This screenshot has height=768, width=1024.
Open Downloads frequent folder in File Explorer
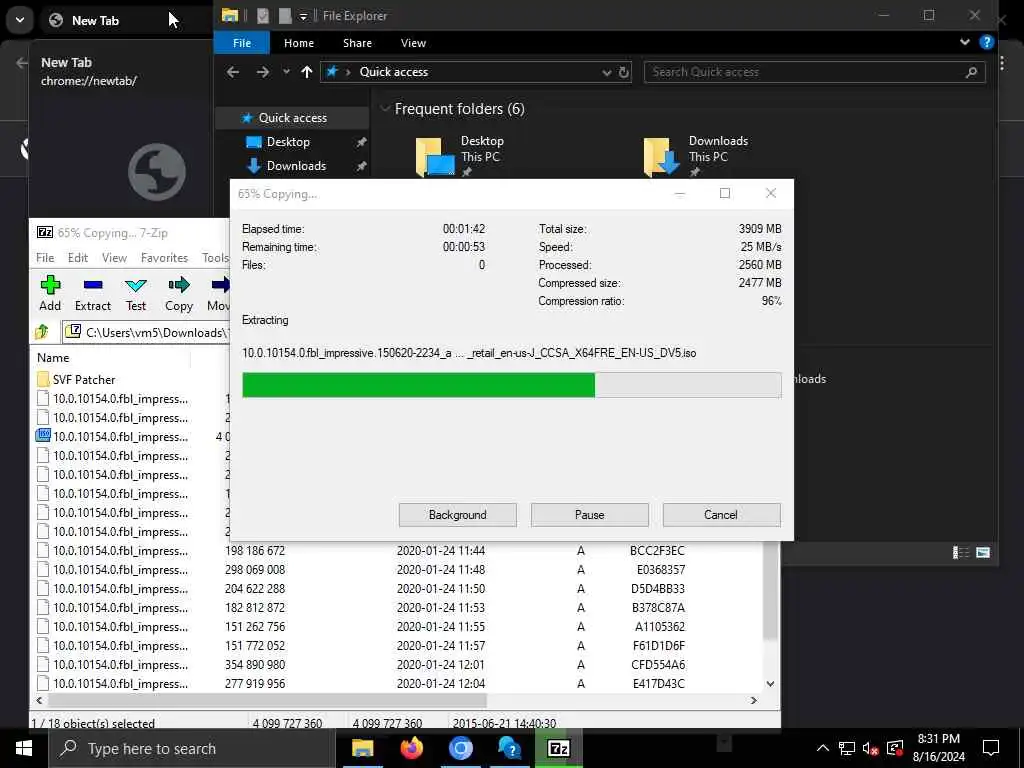pos(696,156)
